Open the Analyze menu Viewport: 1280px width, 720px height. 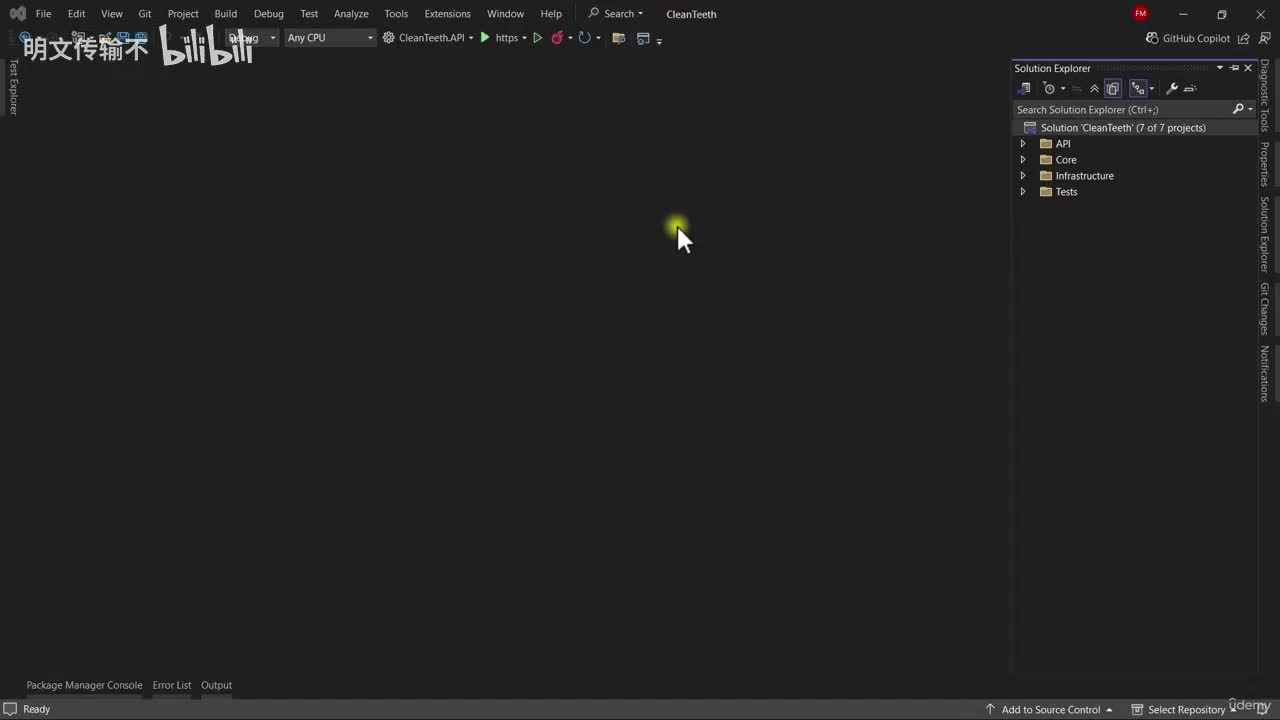pyautogui.click(x=351, y=14)
